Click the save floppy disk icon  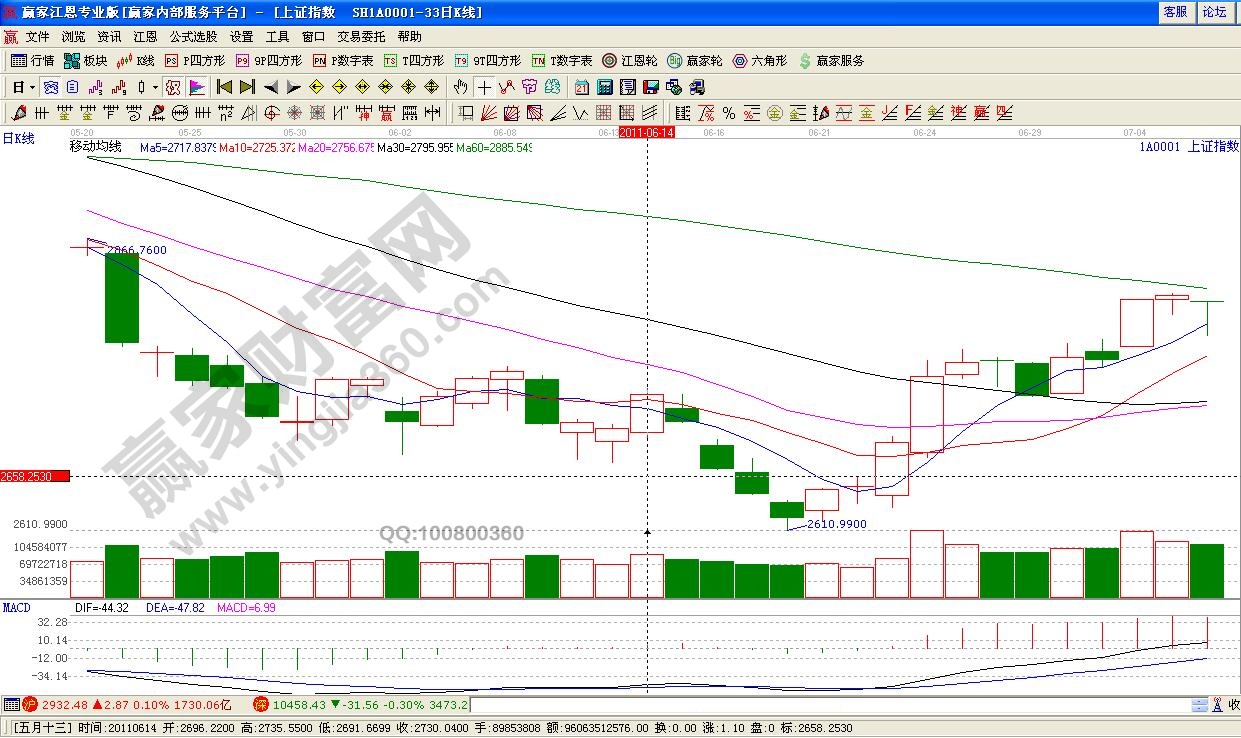pos(650,87)
